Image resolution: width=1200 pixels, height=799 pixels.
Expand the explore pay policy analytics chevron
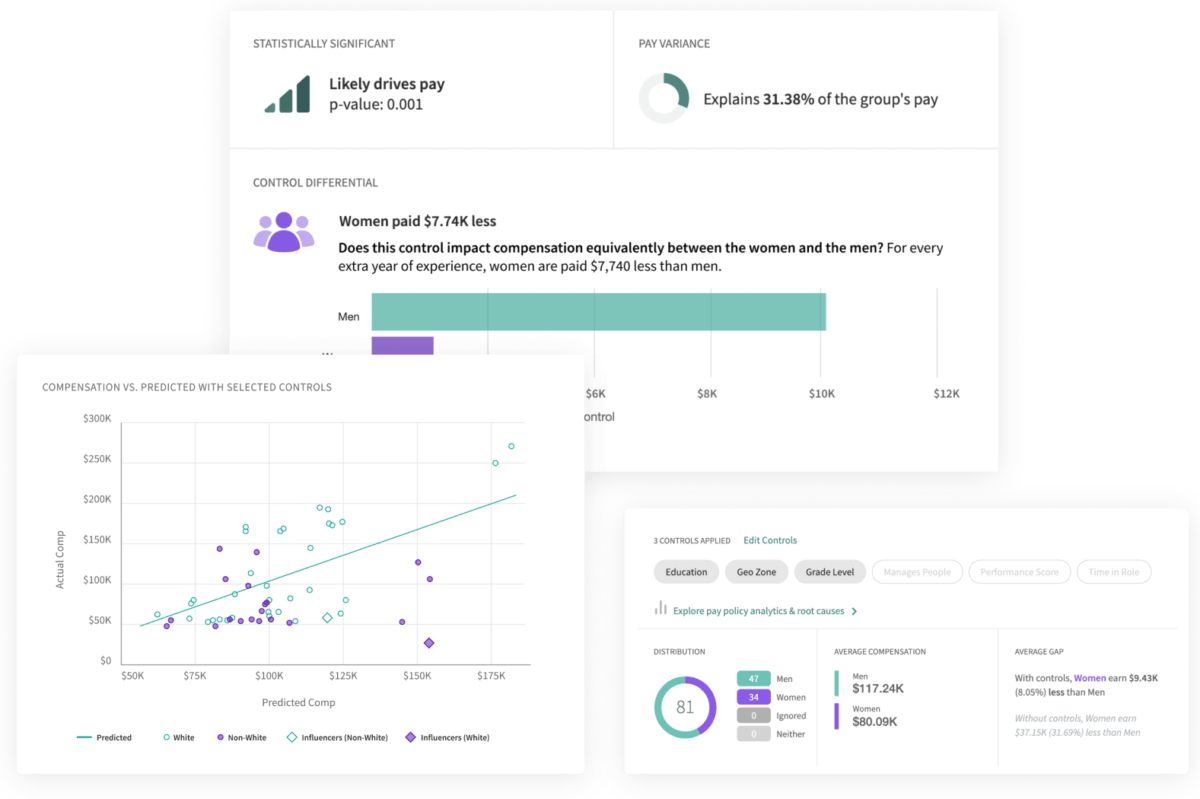(x=857, y=610)
